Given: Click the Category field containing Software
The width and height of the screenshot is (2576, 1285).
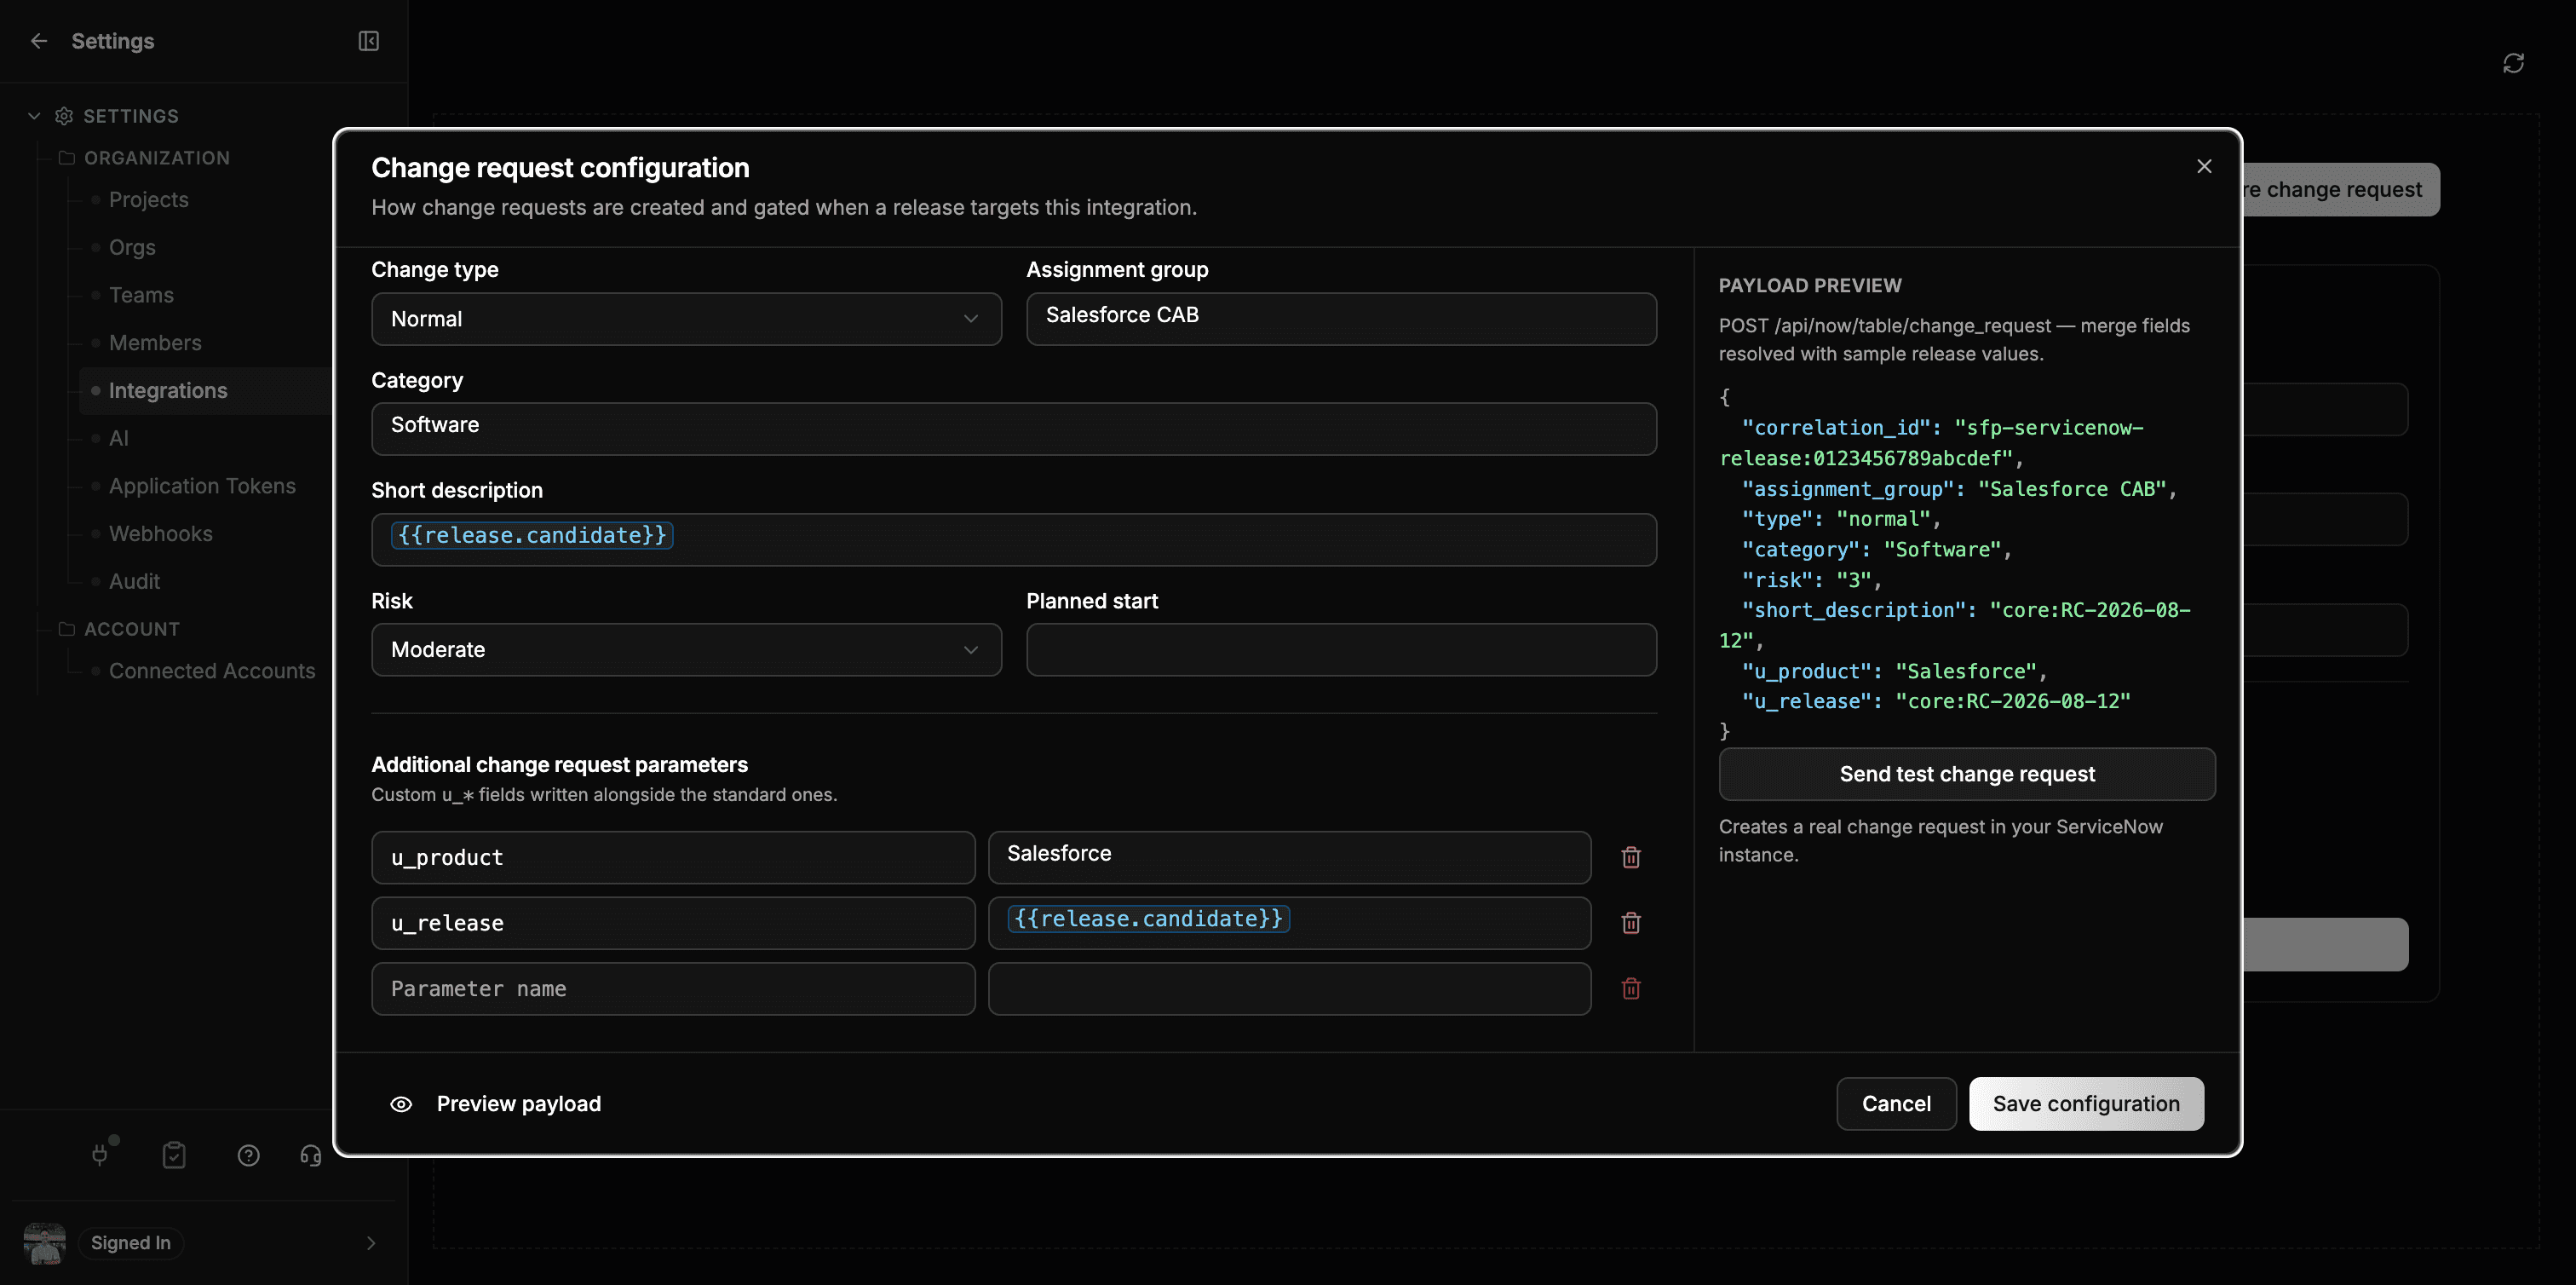Looking at the screenshot, I should pyautogui.click(x=1014, y=429).
